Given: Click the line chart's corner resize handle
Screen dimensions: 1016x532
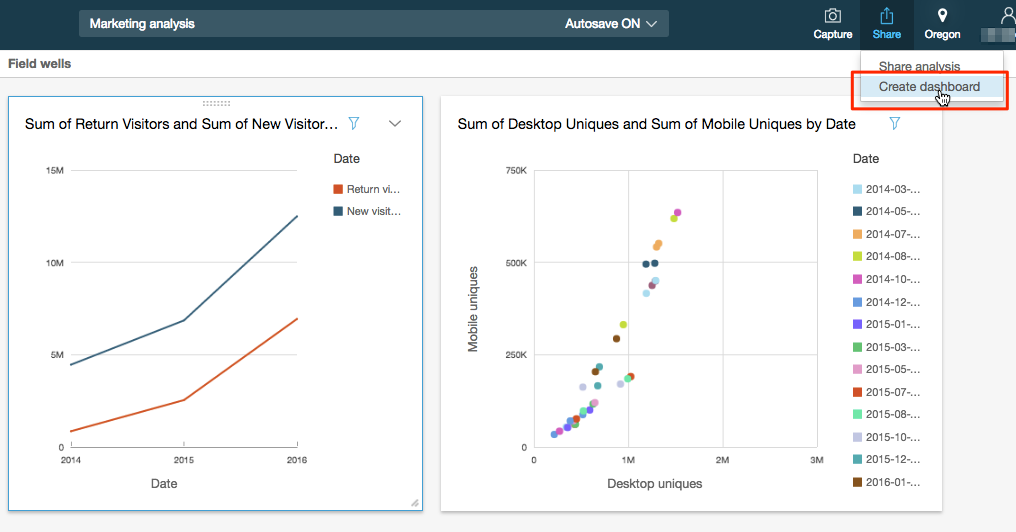Looking at the screenshot, I should pyautogui.click(x=415, y=503).
